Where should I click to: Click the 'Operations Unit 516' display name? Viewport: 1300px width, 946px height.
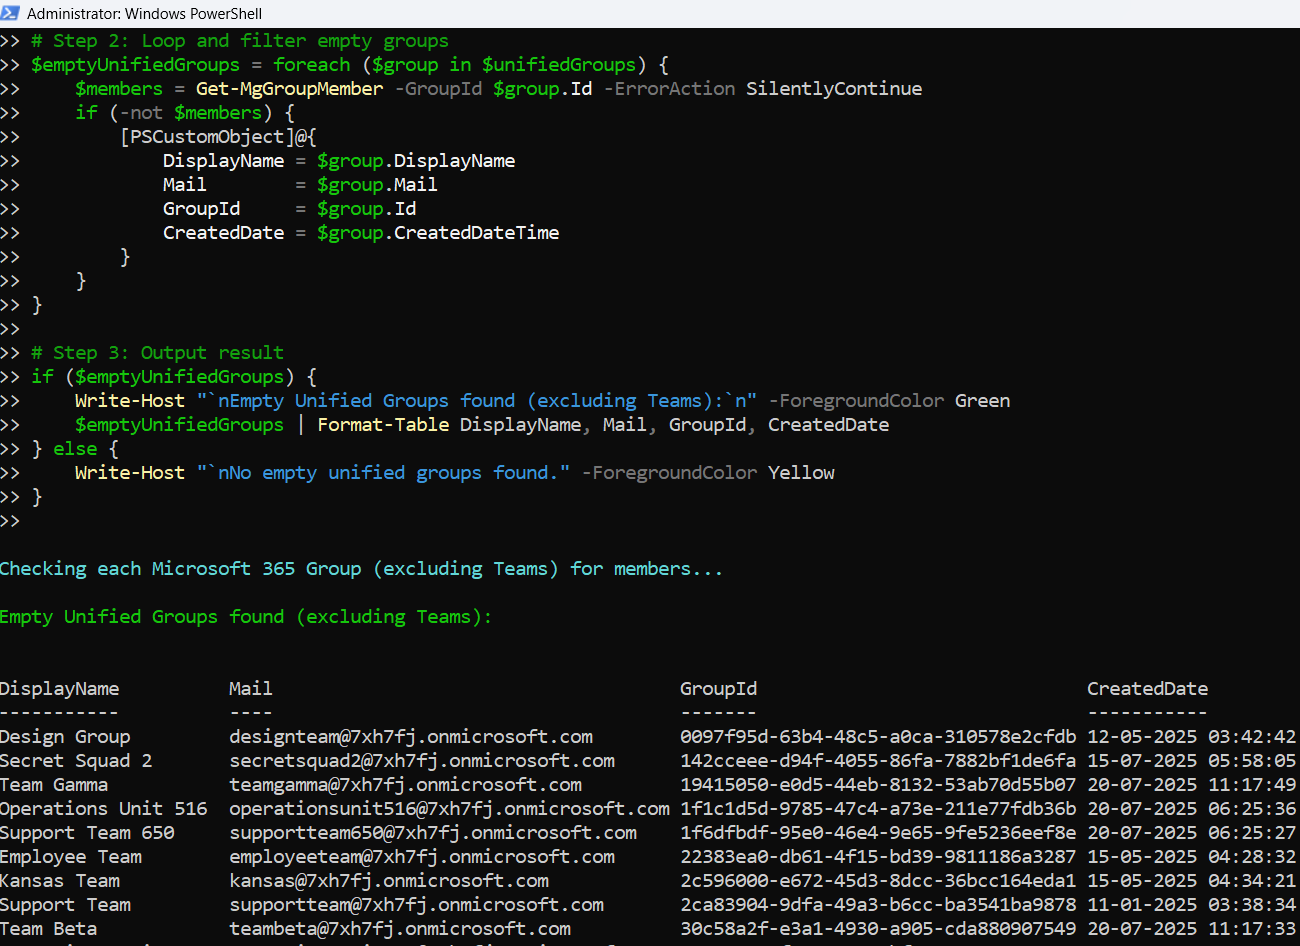tap(103, 808)
